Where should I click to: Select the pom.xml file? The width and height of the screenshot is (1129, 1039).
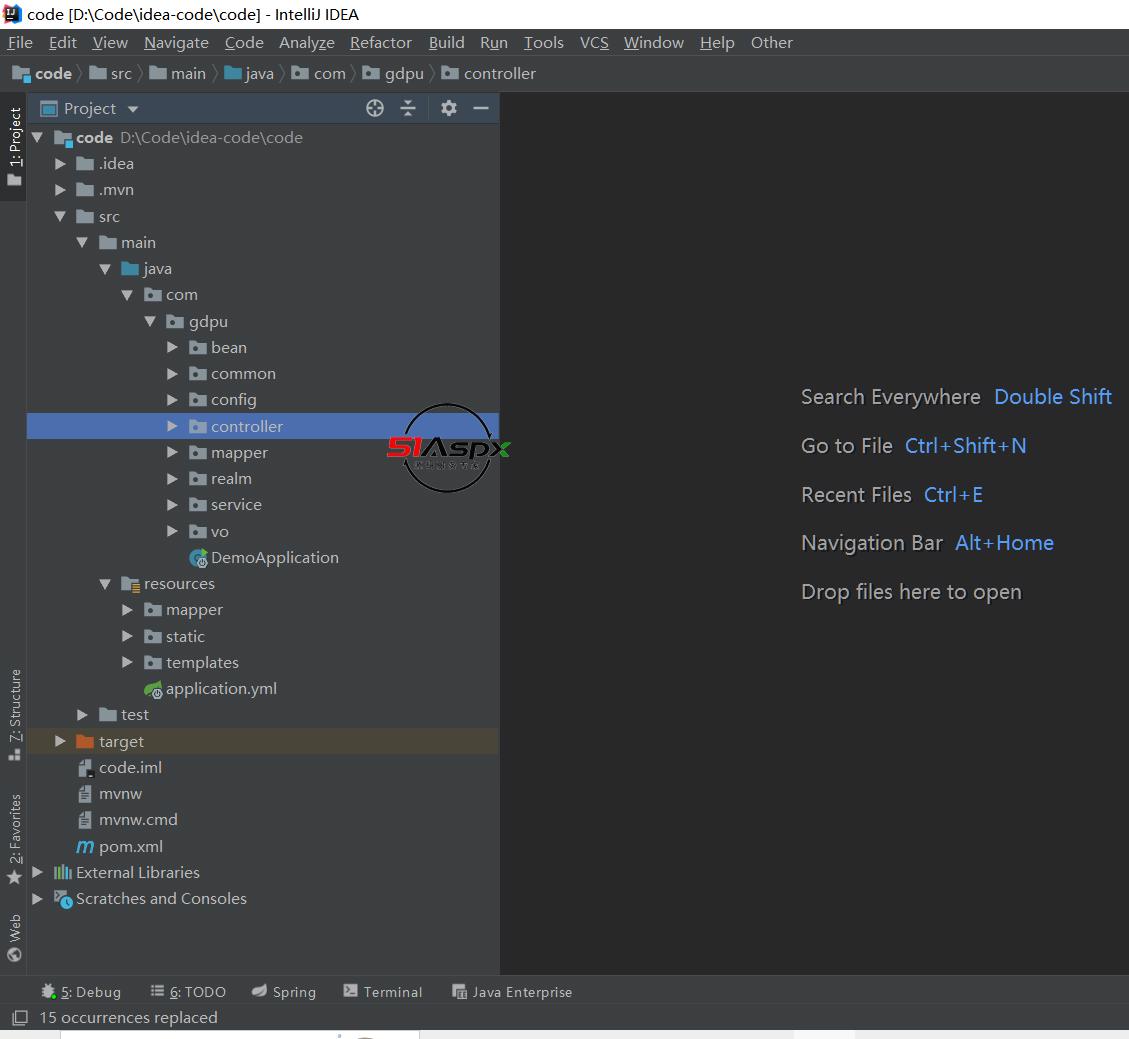pyautogui.click(x=130, y=846)
